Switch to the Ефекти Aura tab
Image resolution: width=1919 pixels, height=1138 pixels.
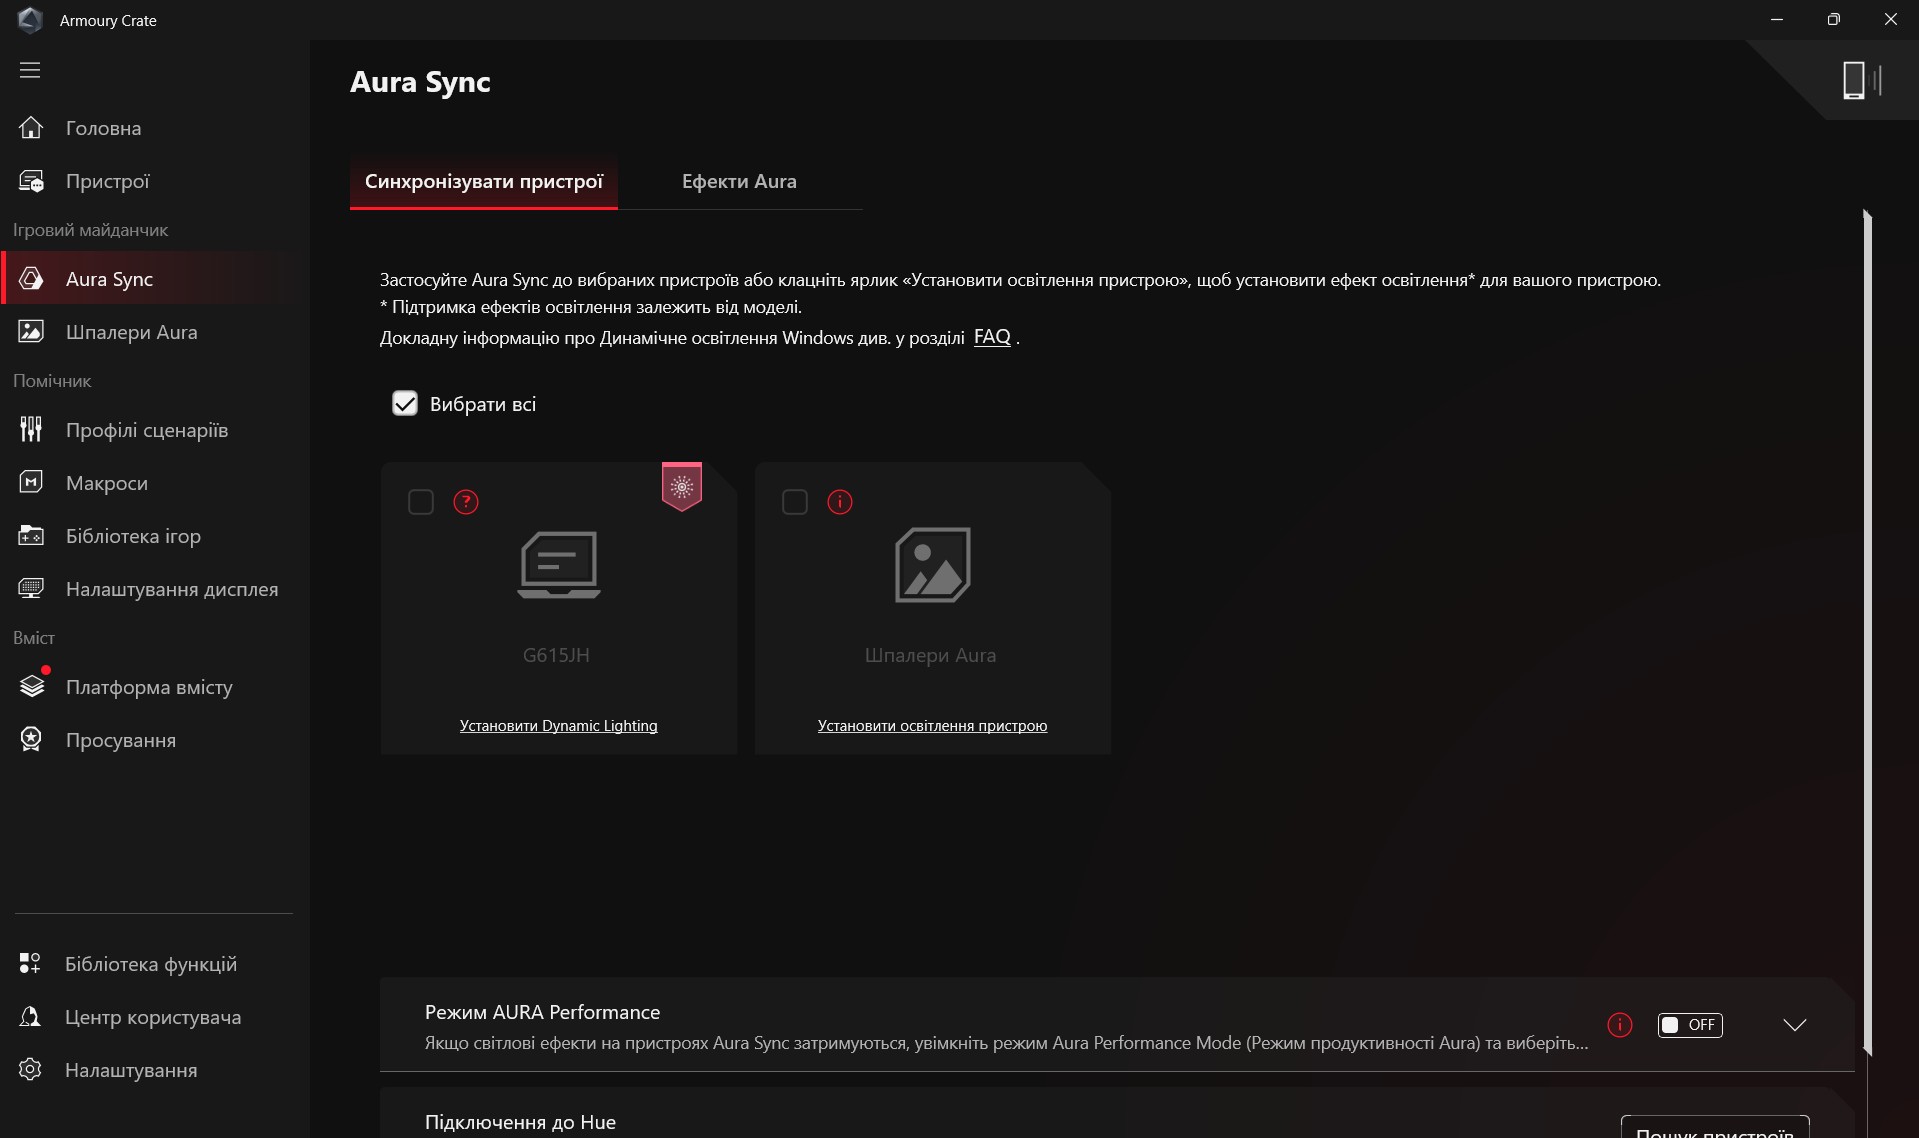point(739,181)
